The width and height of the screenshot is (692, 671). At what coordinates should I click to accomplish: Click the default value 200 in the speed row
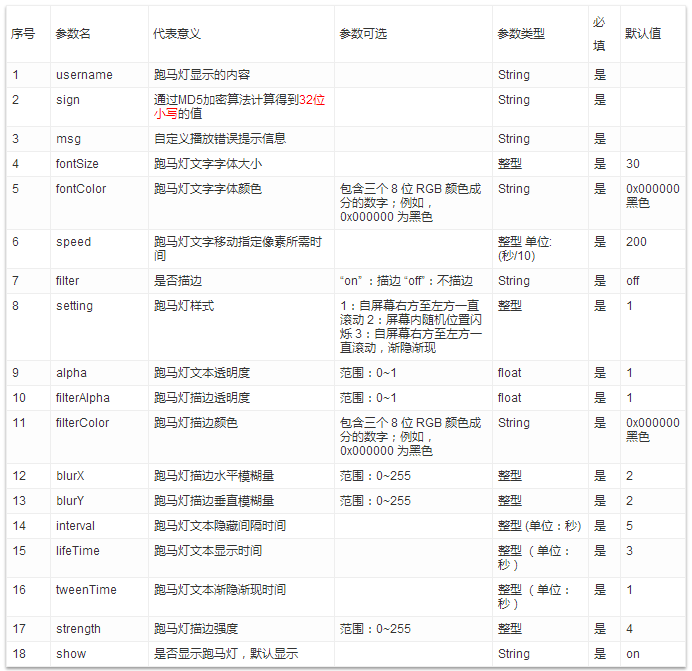coord(636,242)
